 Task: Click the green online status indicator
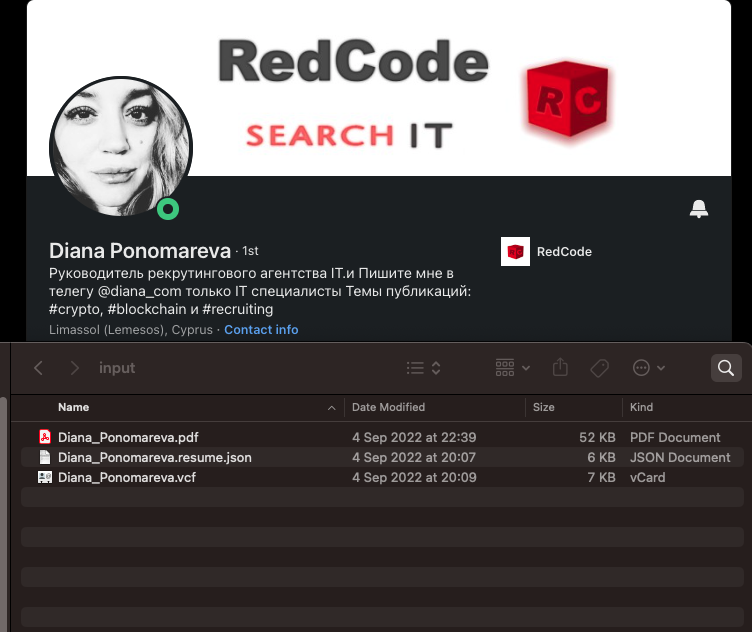[x=168, y=209]
